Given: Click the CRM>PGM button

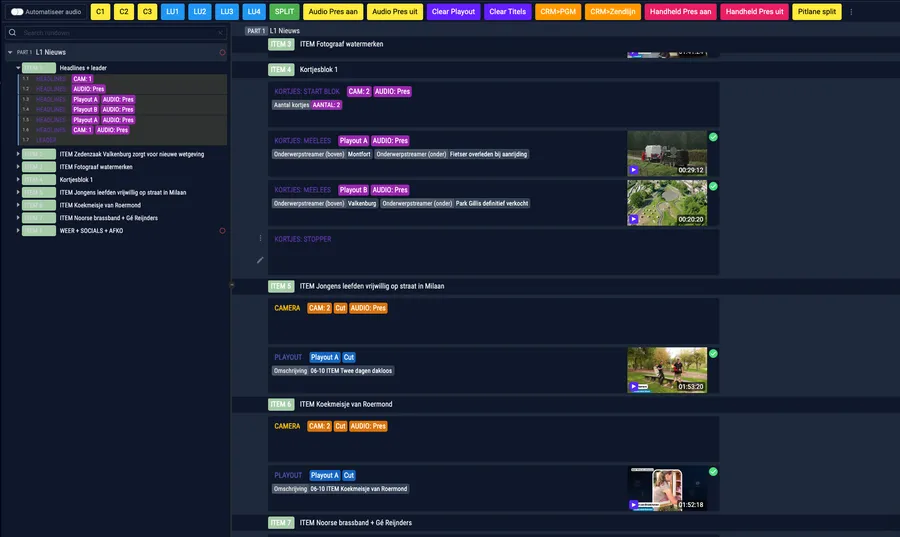Looking at the screenshot, I should pos(558,11).
